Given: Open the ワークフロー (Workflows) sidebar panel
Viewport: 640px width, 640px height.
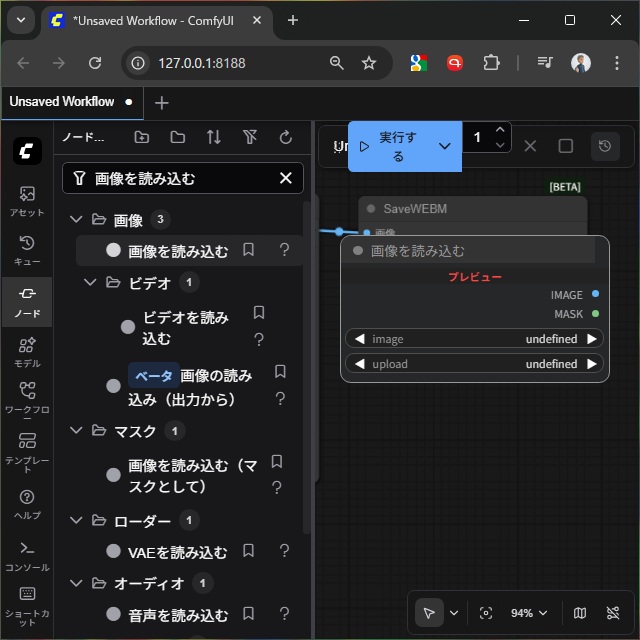Looking at the screenshot, I should pos(27,398).
